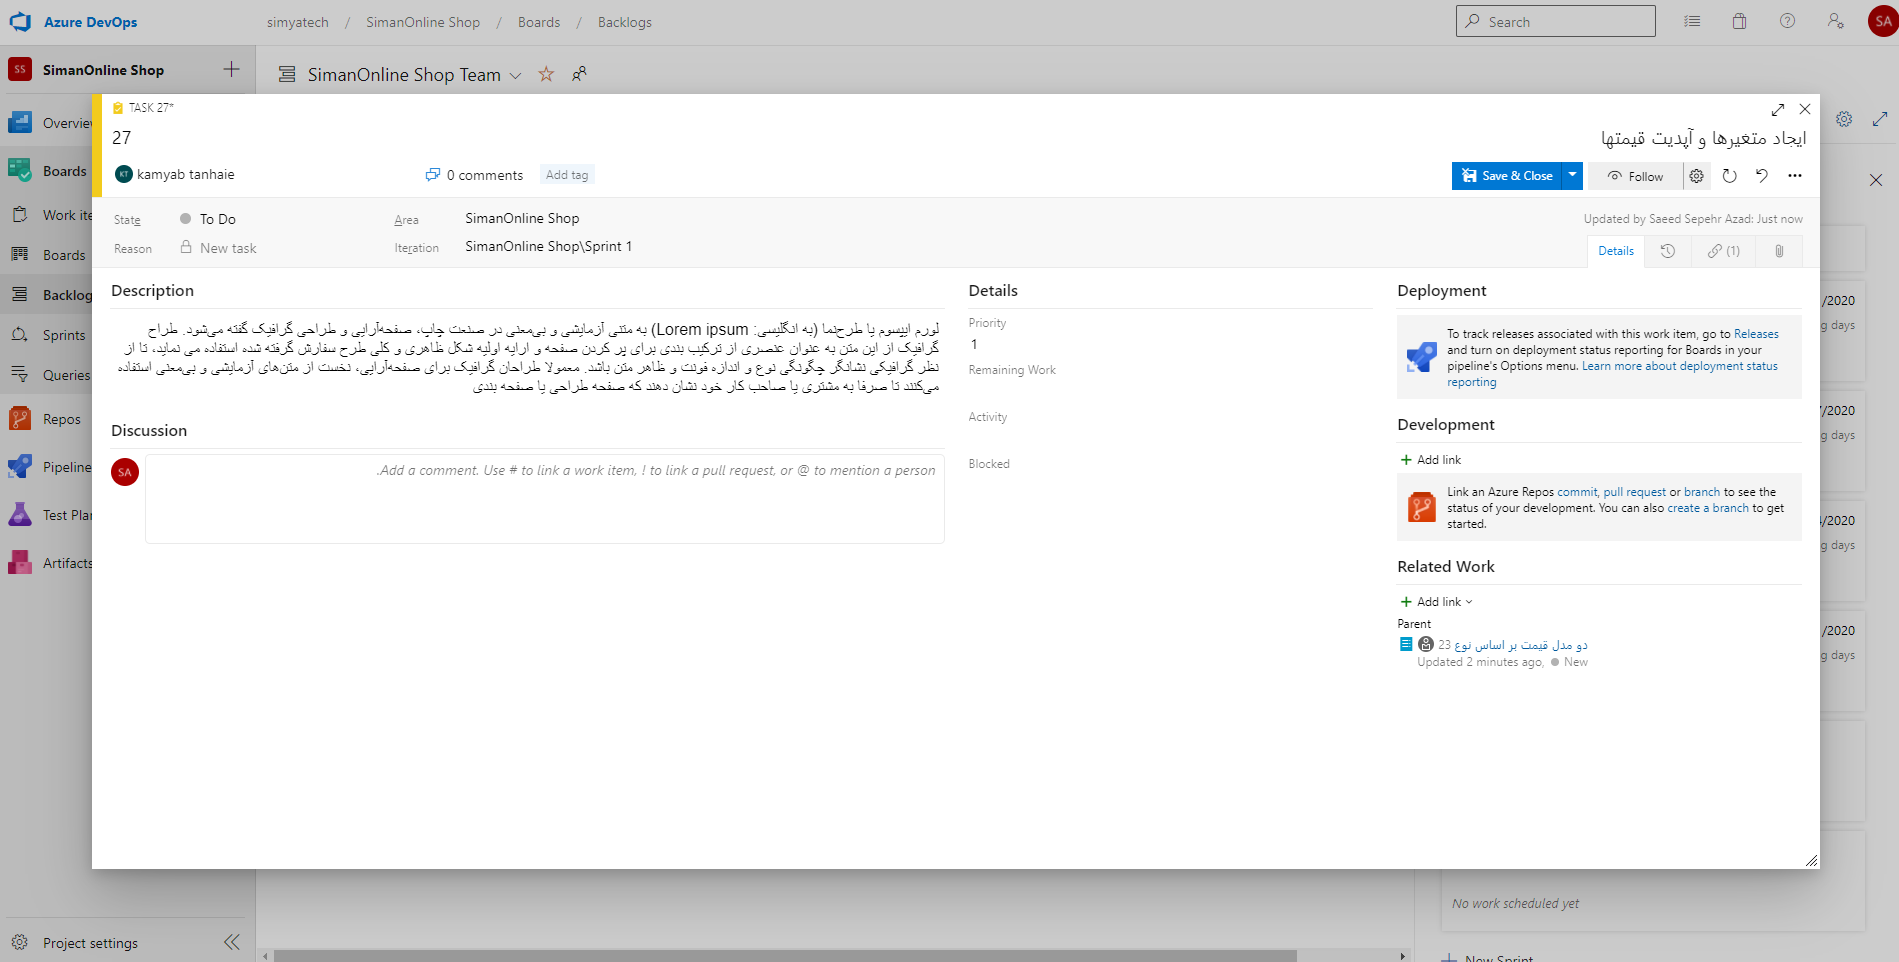Viewport: 1899px width, 962px height.
Task: Click the discussion comment box
Action: click(545, 499)
